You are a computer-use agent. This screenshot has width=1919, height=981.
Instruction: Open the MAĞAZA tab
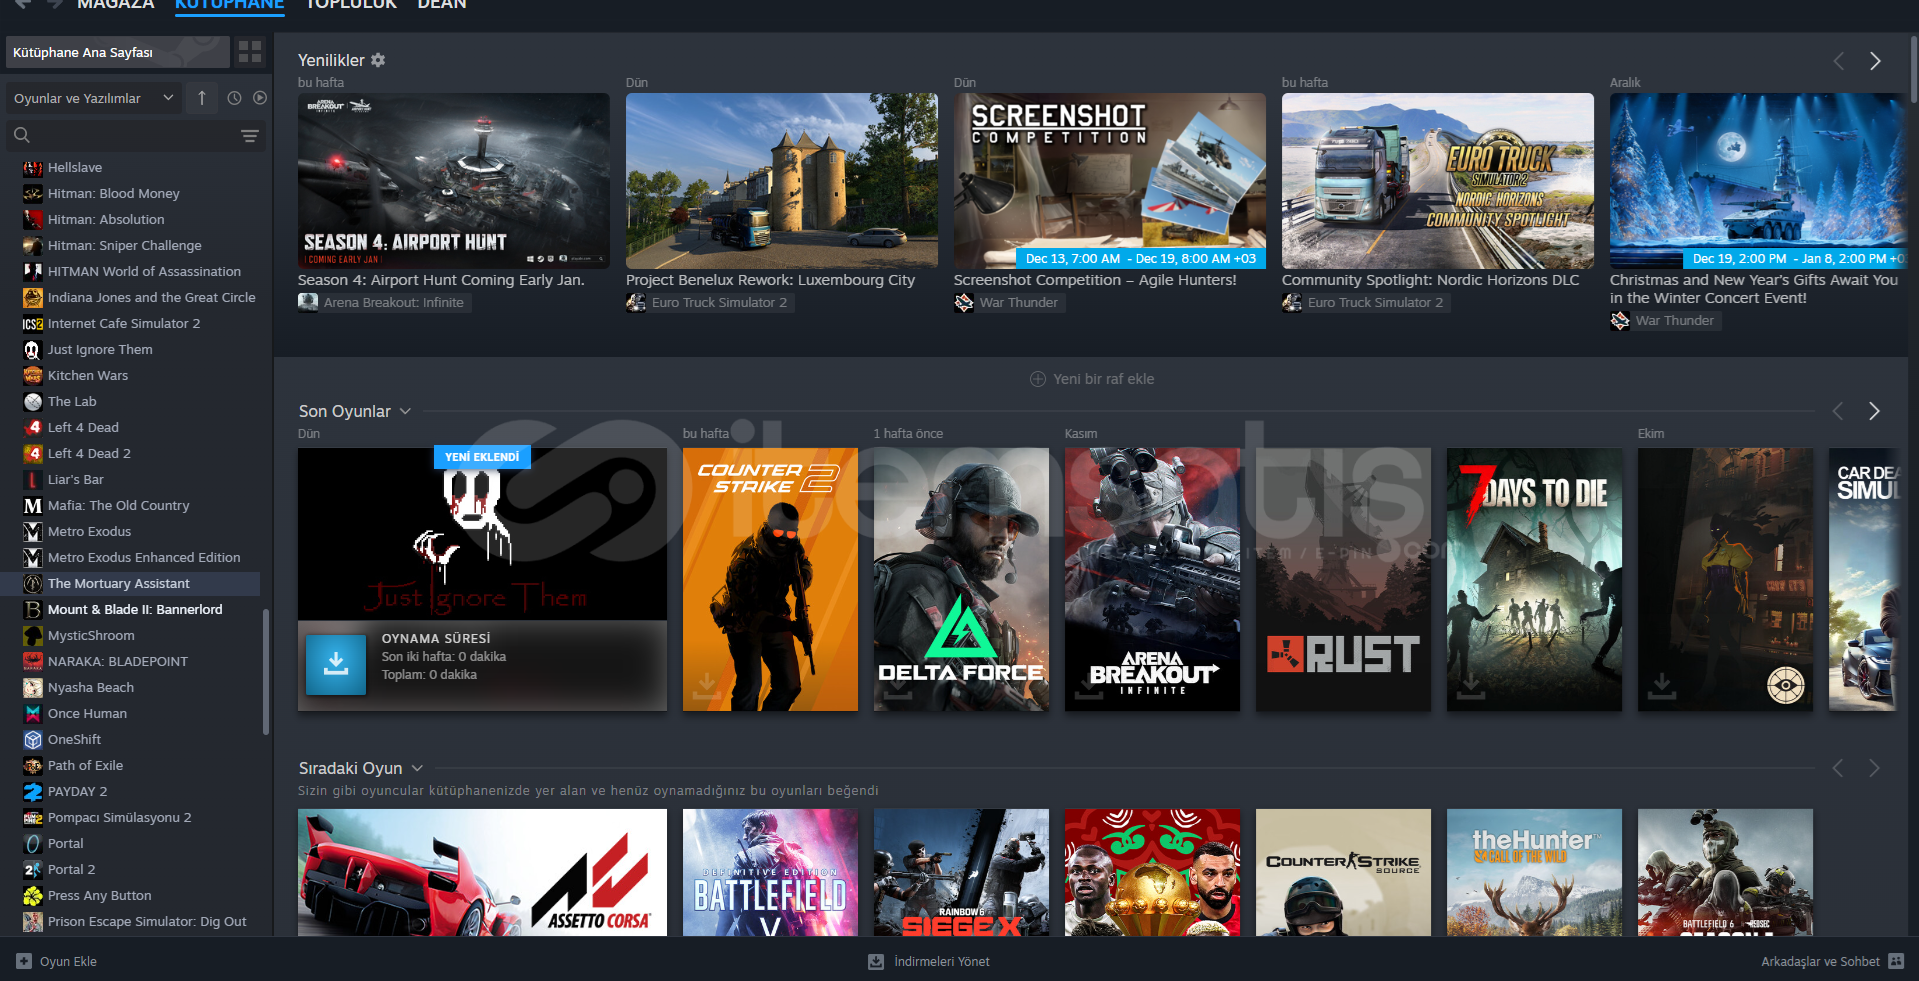coord(116,5)
